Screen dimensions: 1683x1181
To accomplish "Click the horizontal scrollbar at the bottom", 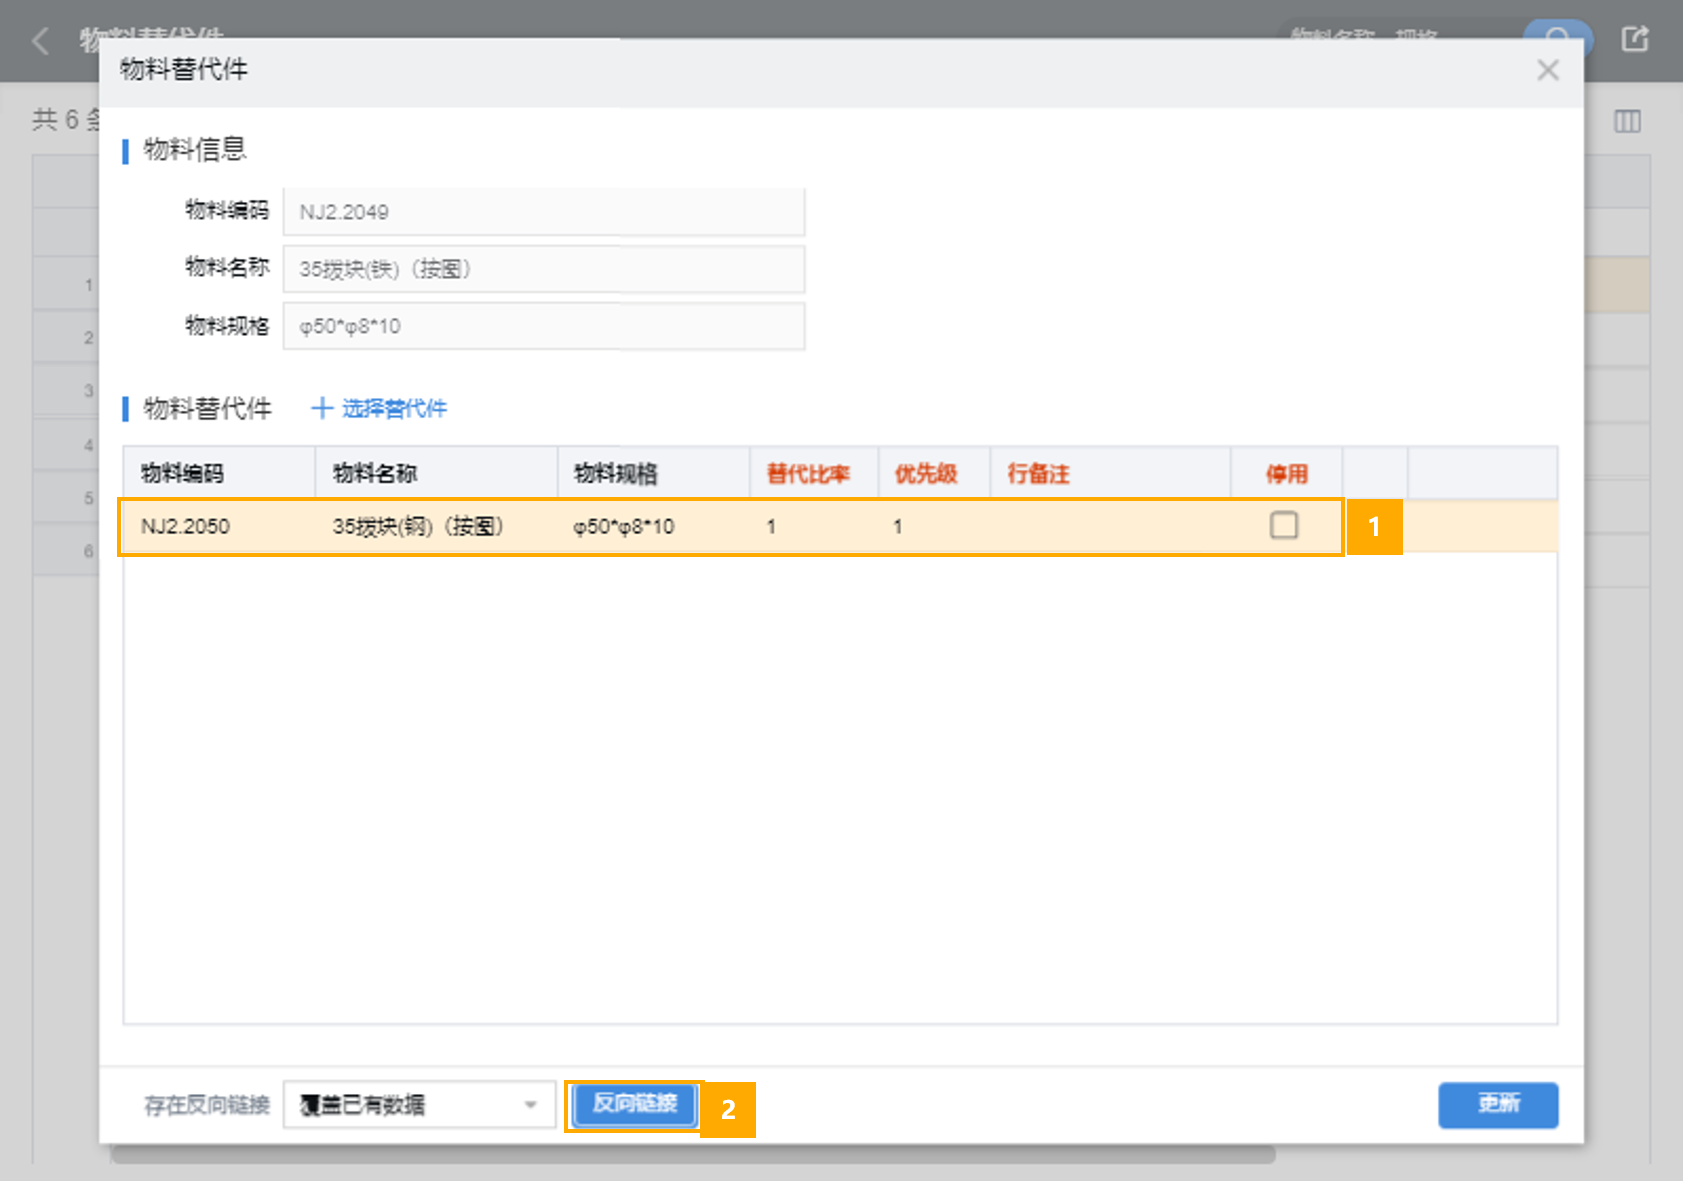I will point(693,1155).
